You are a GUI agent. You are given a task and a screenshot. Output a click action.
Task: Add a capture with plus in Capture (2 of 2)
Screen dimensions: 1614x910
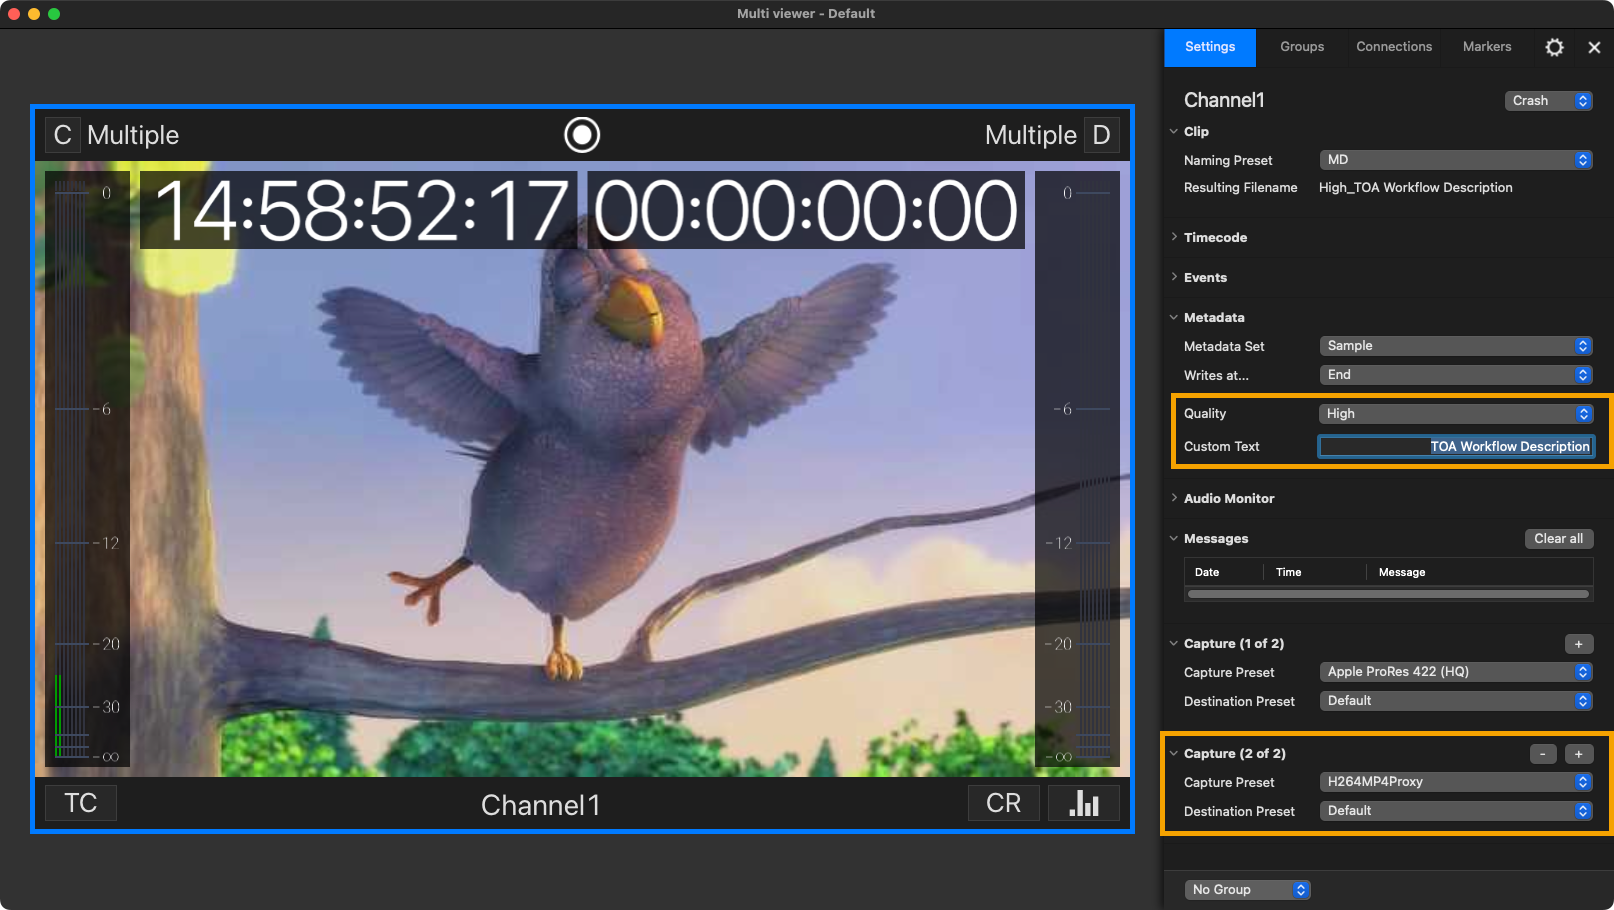1579,754
